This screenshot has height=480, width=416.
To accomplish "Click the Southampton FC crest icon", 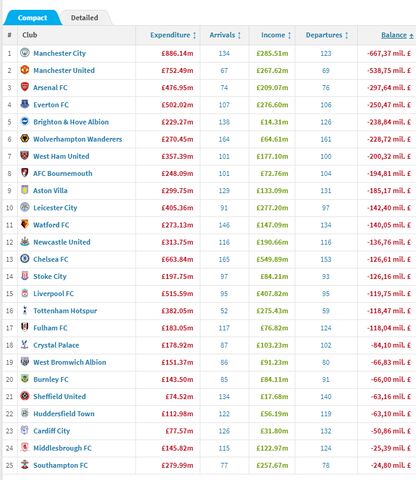I will [x=25, y=465].
